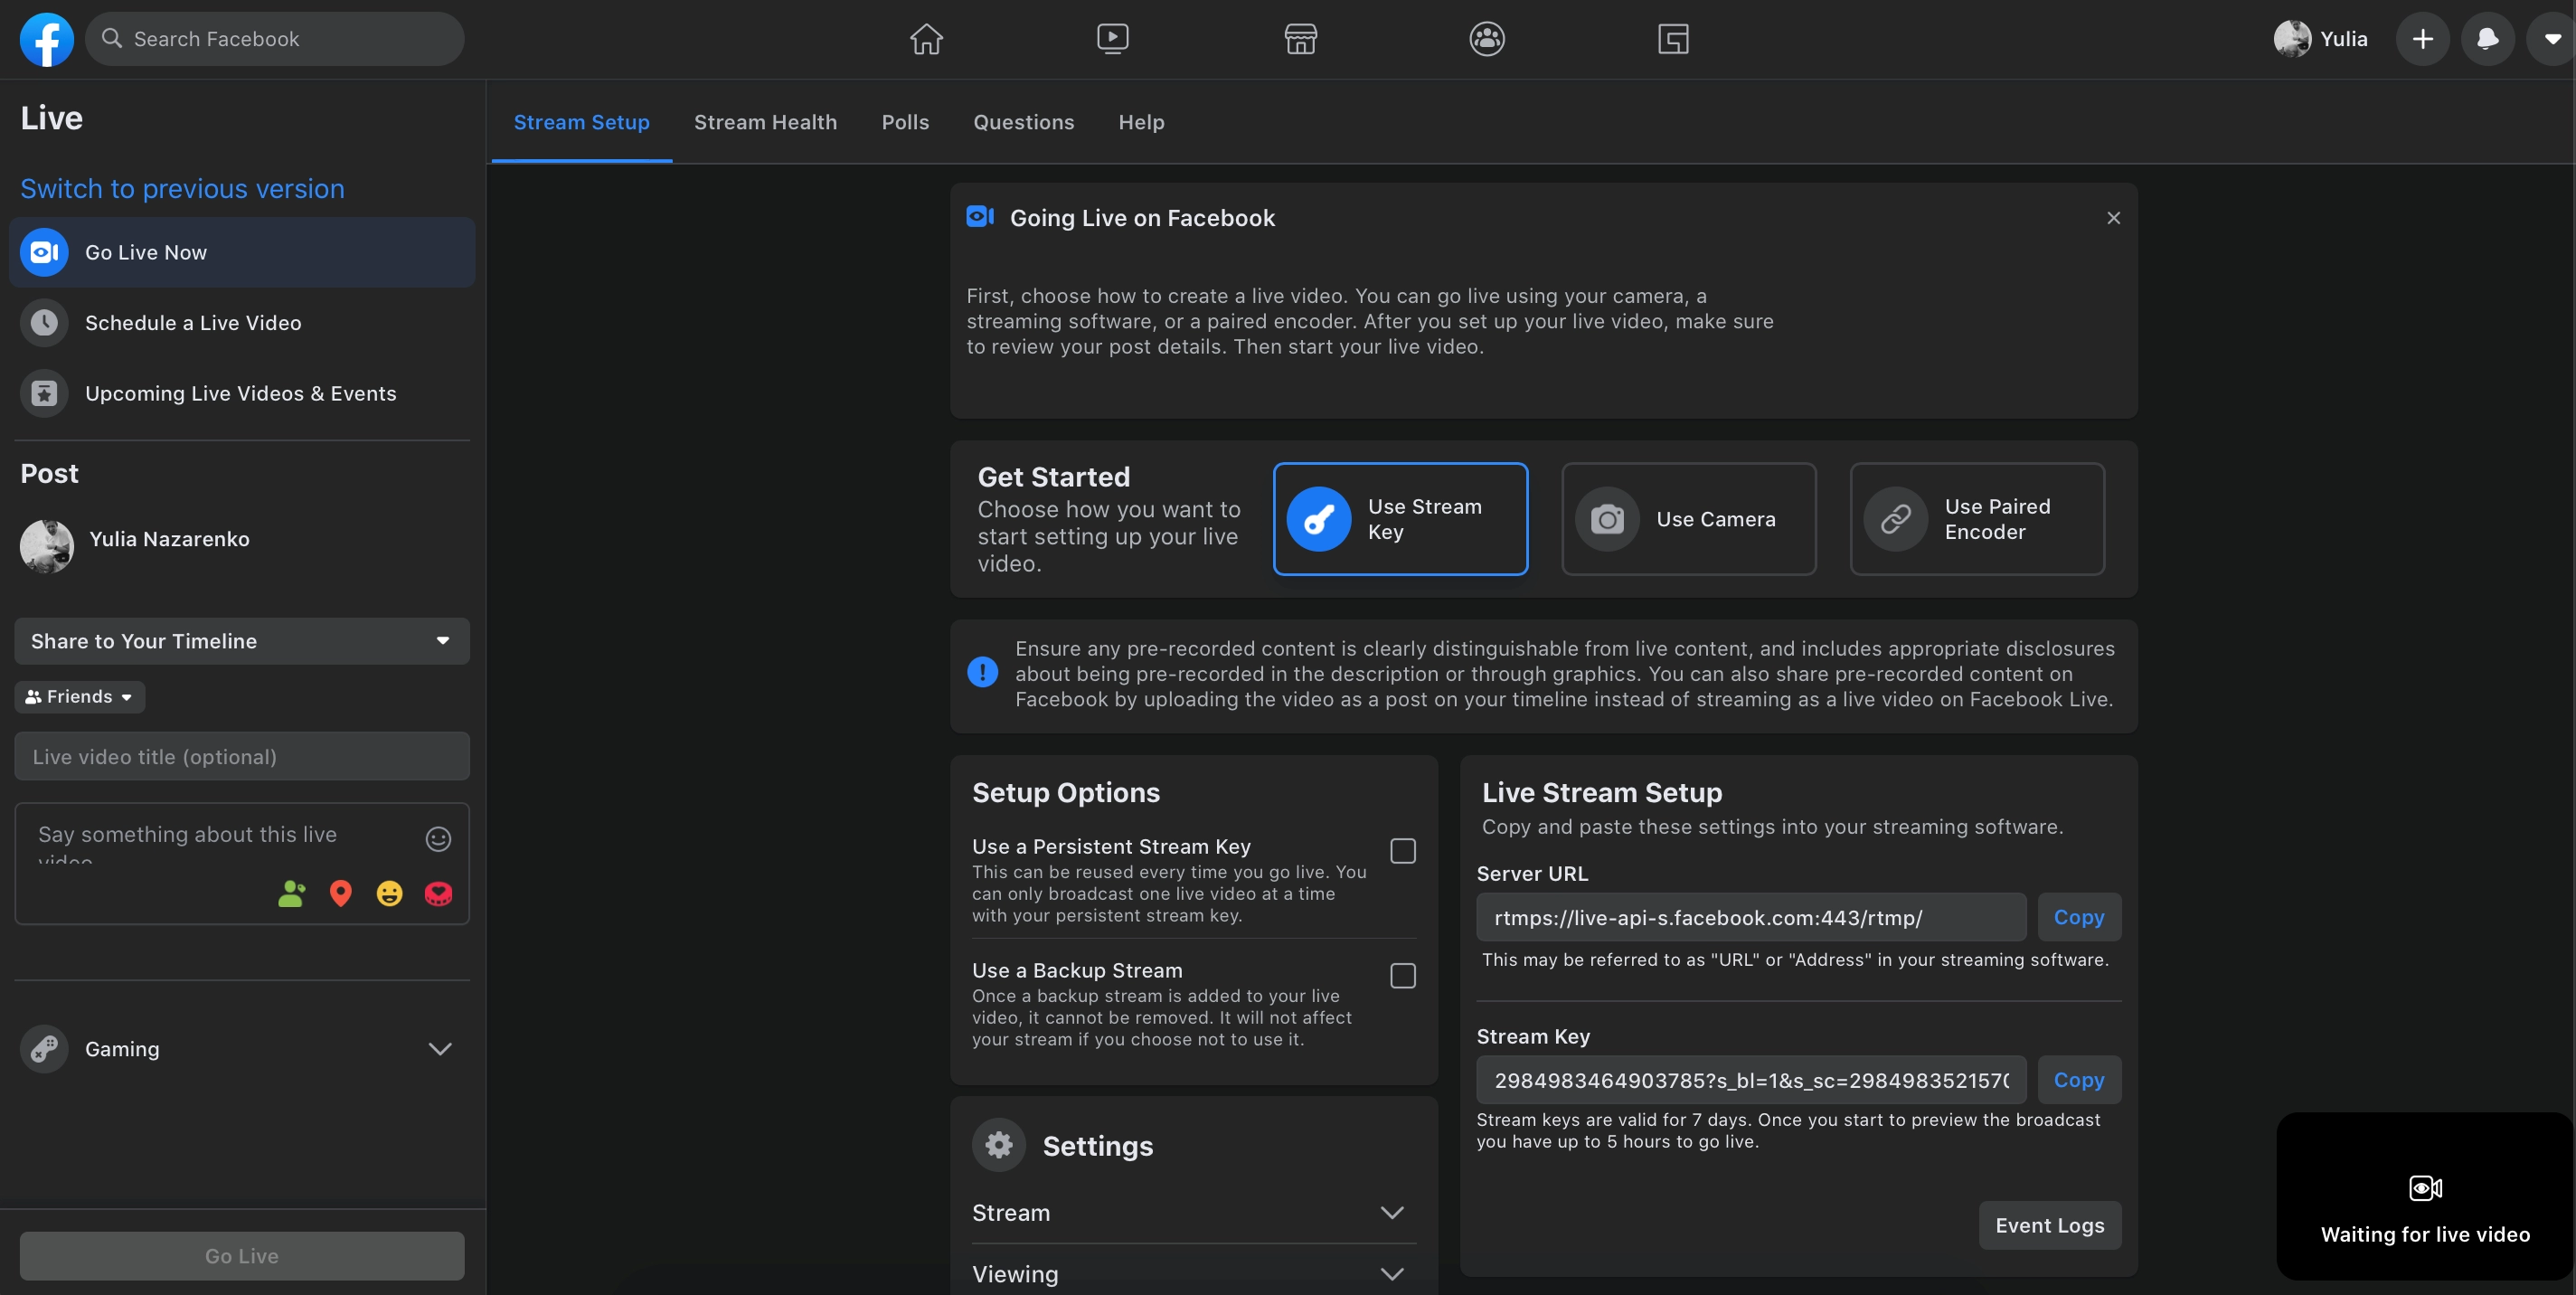Open the Watch video icon in top navigation
This screenshot has width=2576, height=1295.
[1112, 39]
